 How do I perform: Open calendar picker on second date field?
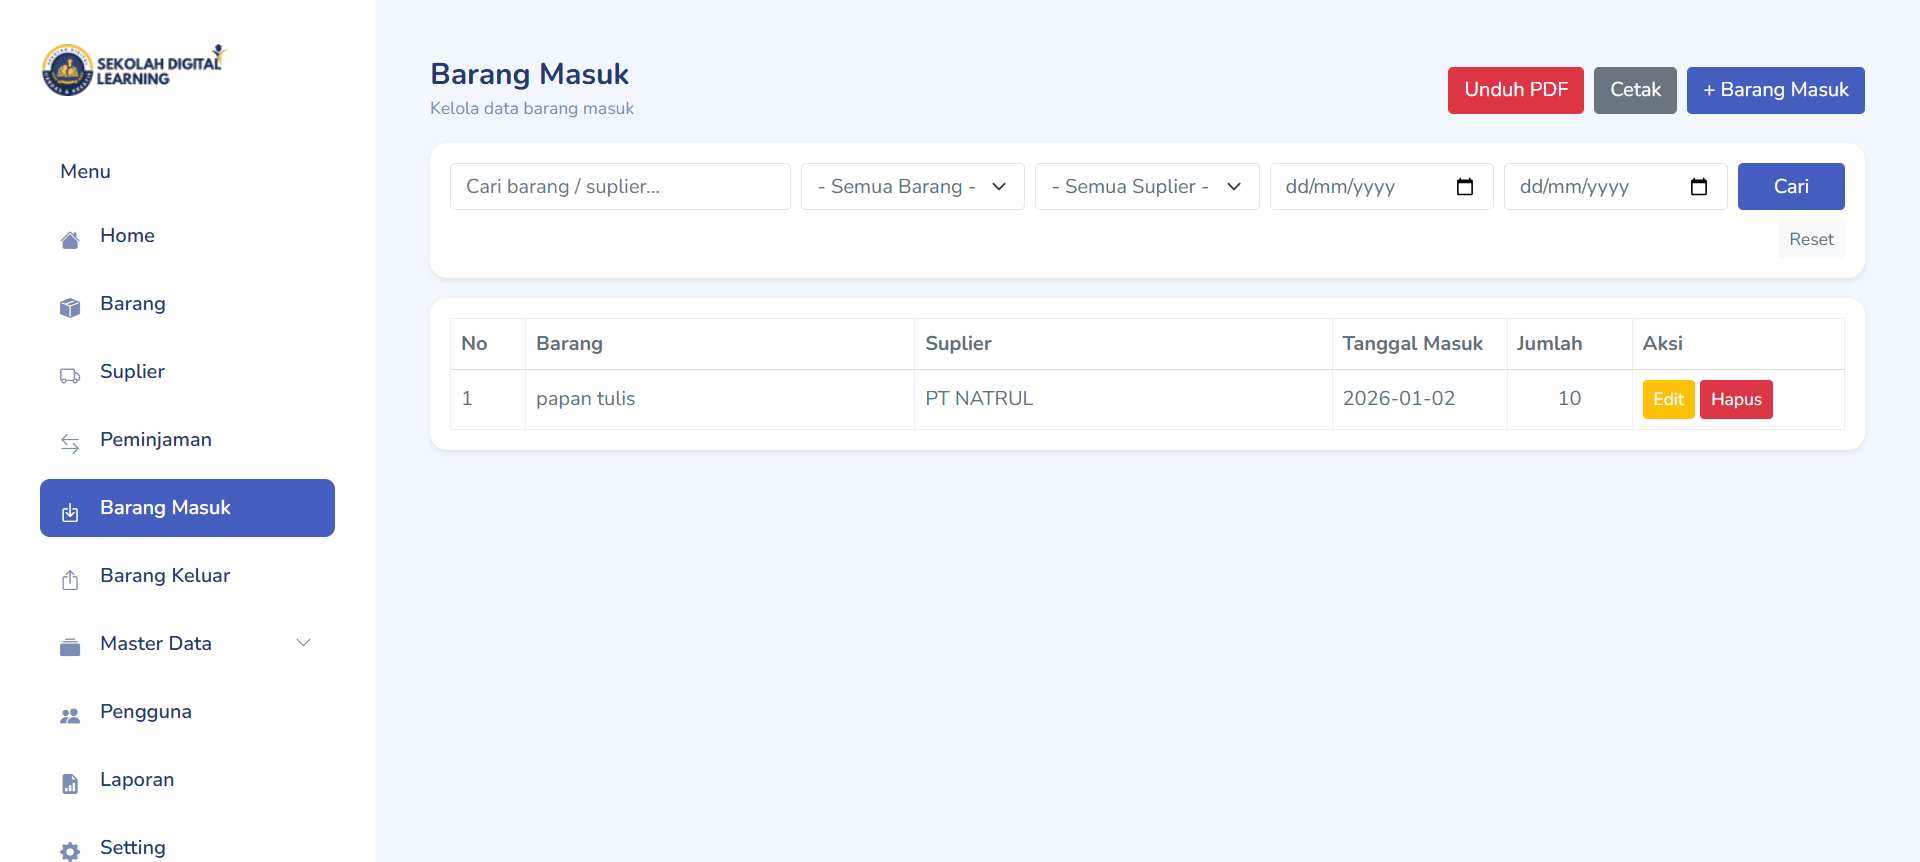pyautogui.click(x=1699, y=187)
